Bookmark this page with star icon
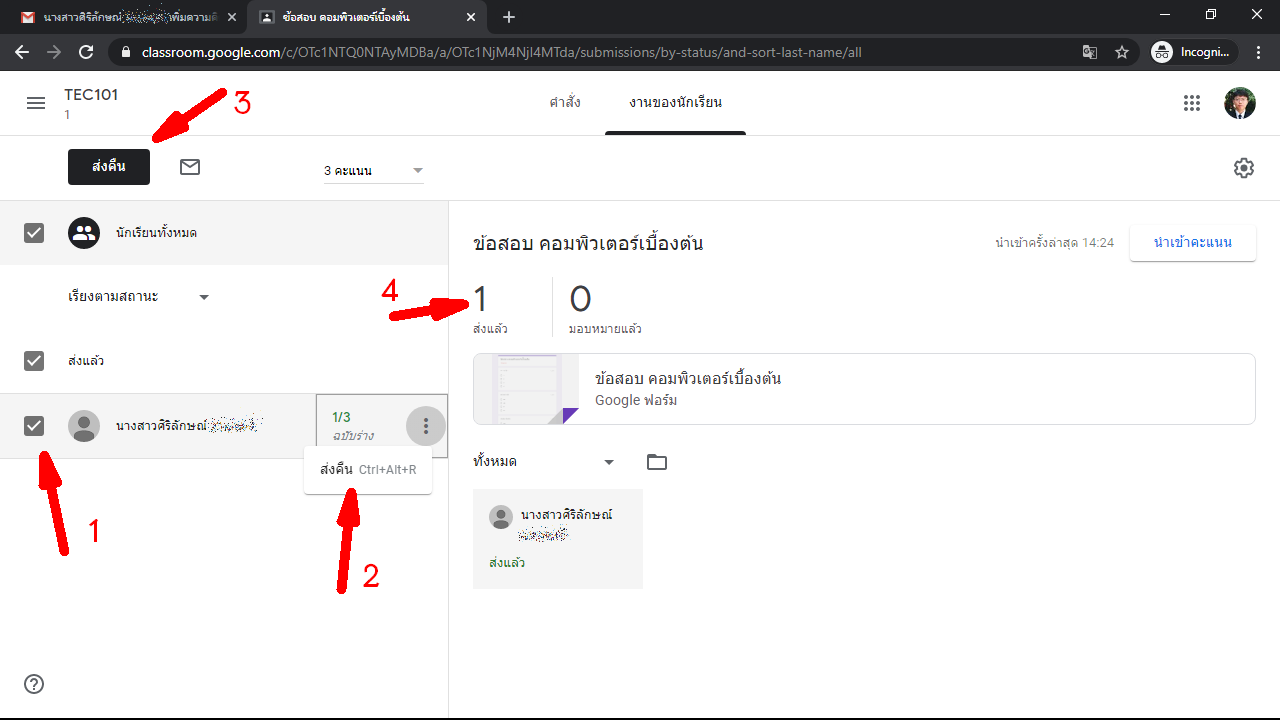This screenshot has height=720, width=1280. point(1122,52)
